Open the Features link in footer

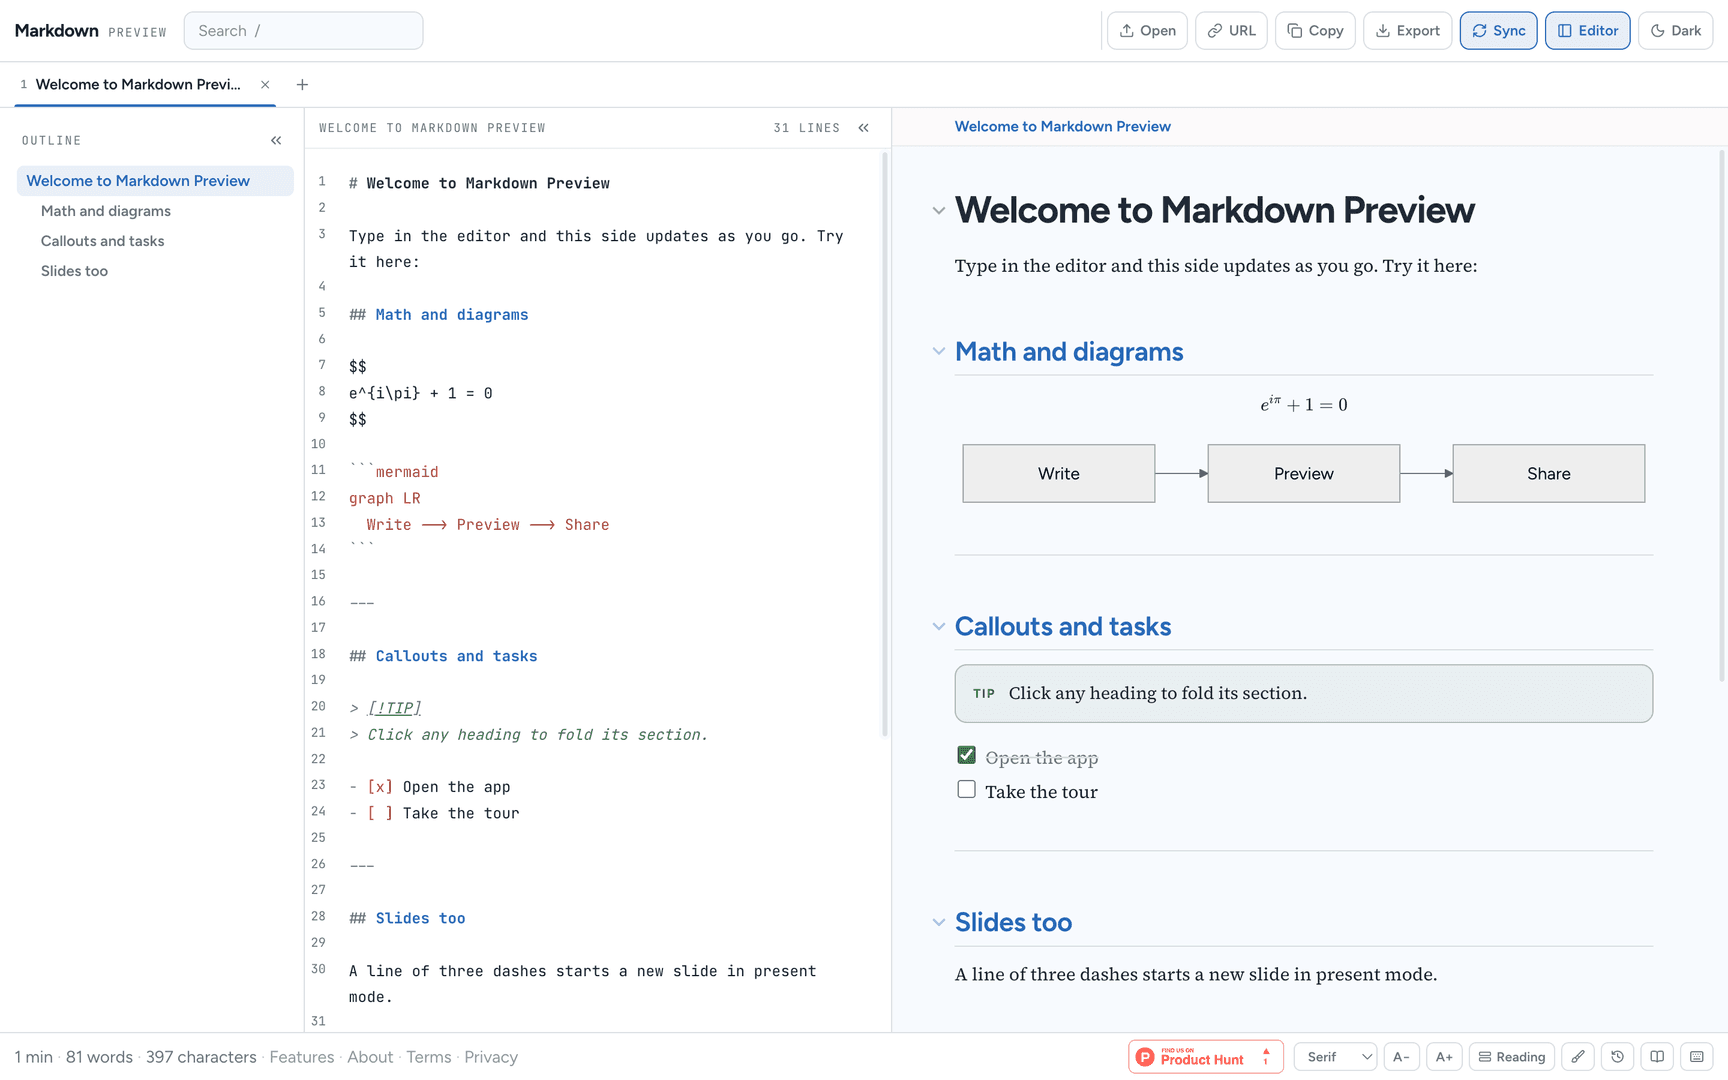click(x=302, y=1057)
